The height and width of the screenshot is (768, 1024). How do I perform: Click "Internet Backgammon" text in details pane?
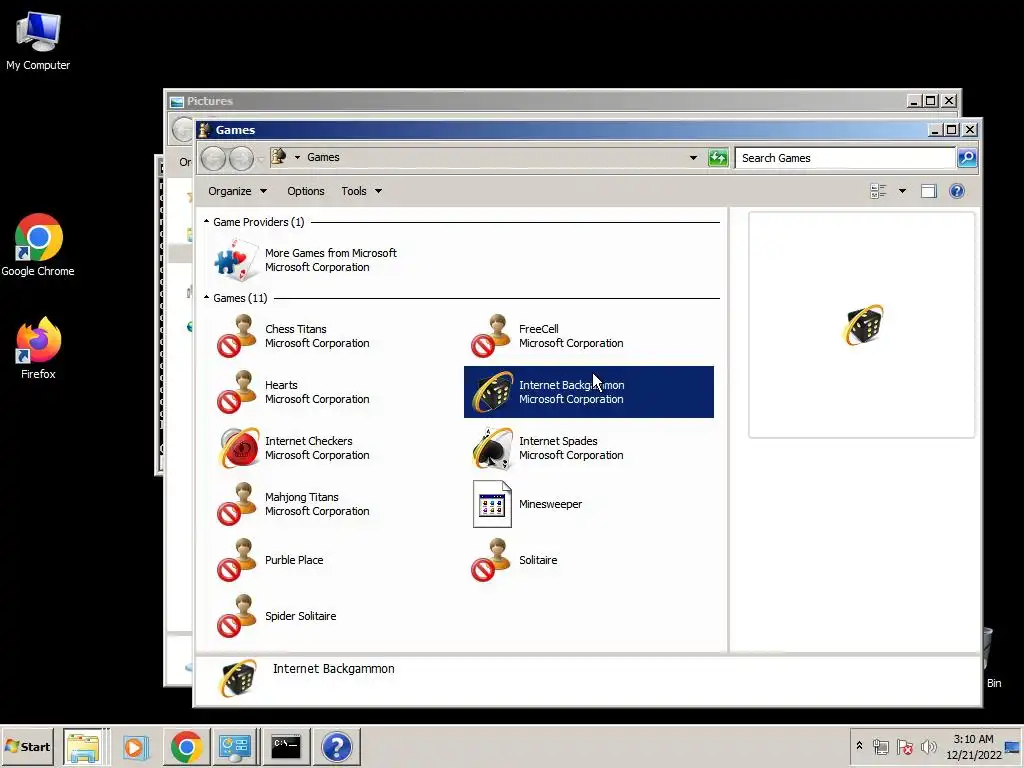pyautogui.click(x=334, y=669)
